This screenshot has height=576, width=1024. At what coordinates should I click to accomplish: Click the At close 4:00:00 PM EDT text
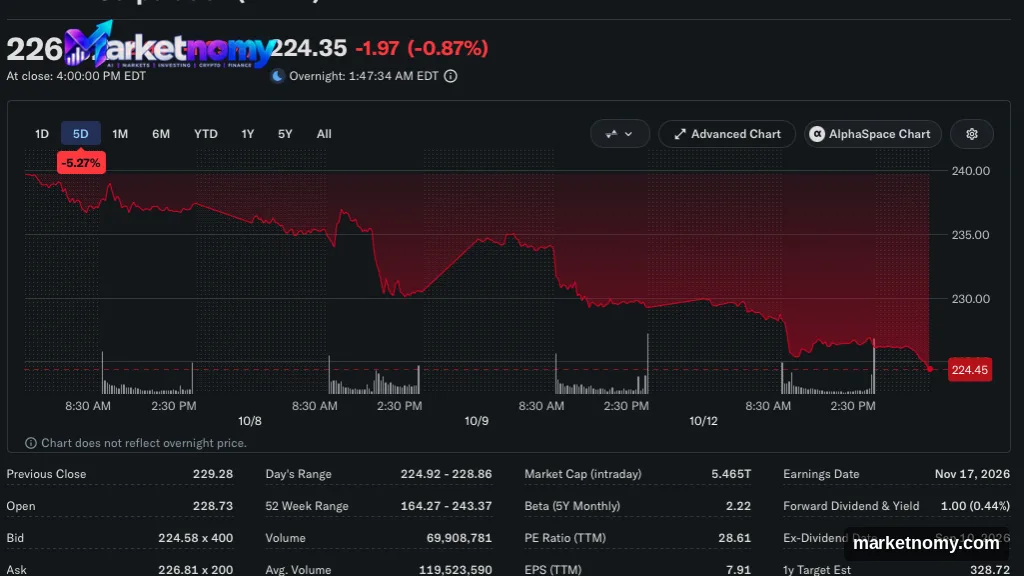76,76
